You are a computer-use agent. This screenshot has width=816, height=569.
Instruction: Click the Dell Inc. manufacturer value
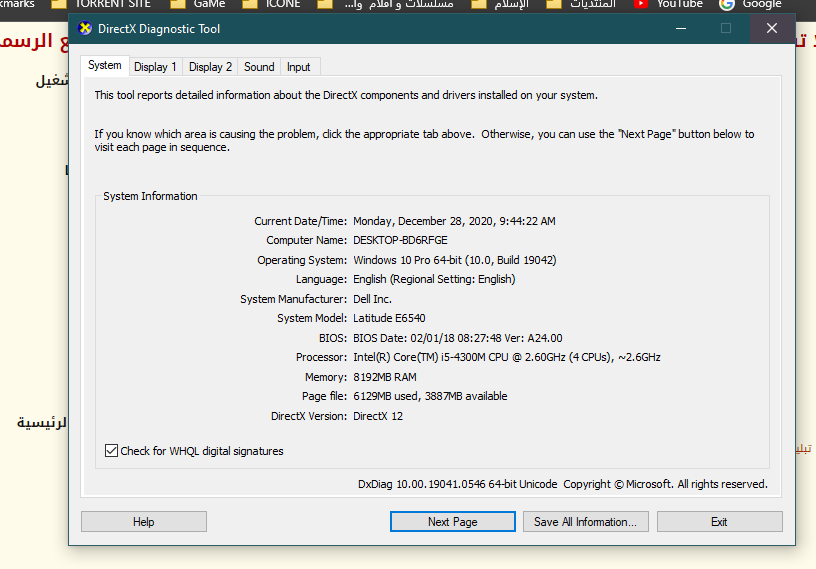coord(372,299)
